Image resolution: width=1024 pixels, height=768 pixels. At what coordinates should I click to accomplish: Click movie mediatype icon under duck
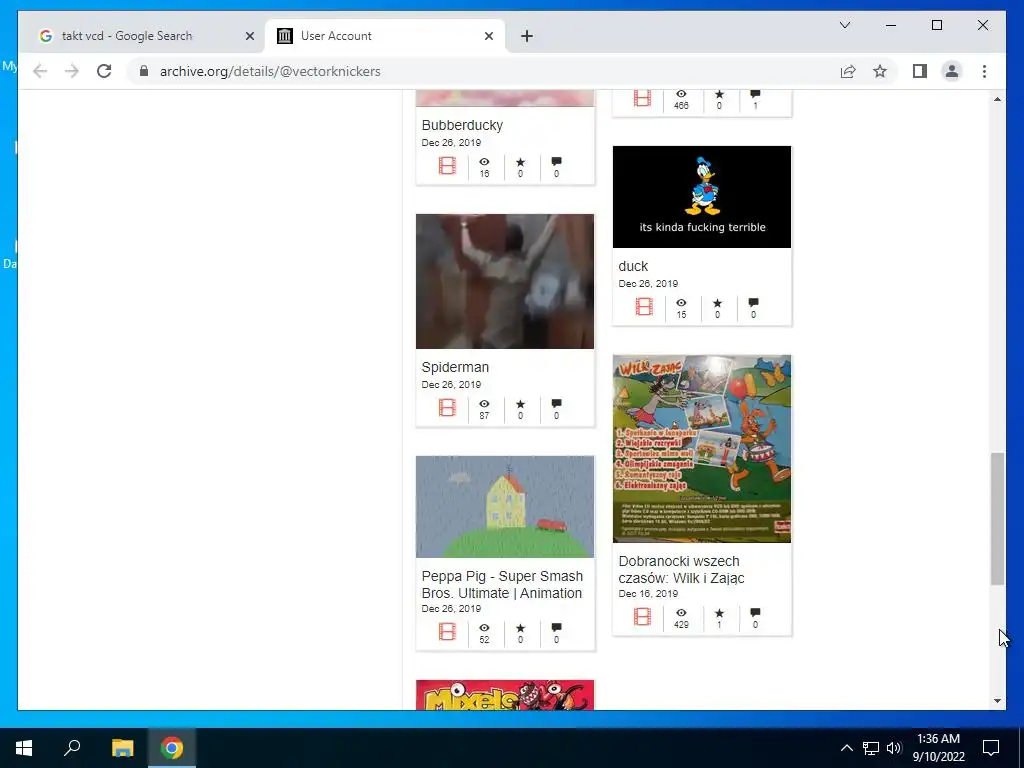[x=644, y=307]
